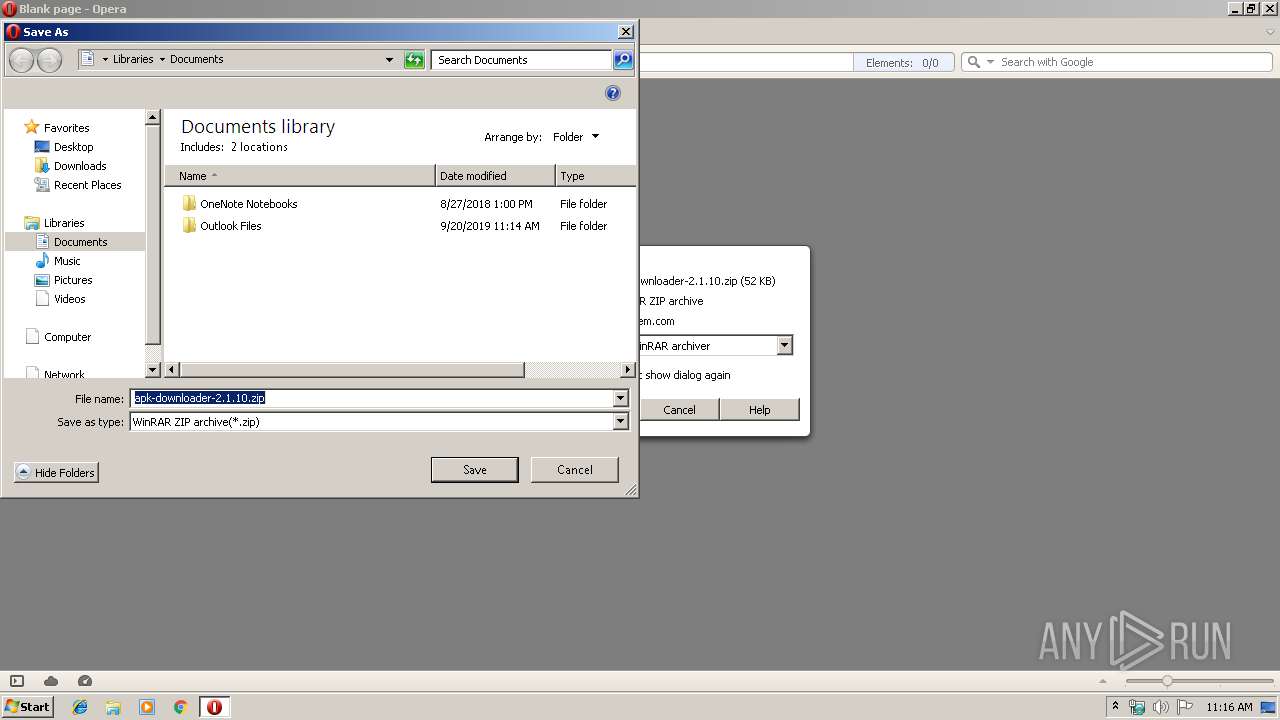
Task: Select the Outlook Files folder
Action: click(230, 226)
